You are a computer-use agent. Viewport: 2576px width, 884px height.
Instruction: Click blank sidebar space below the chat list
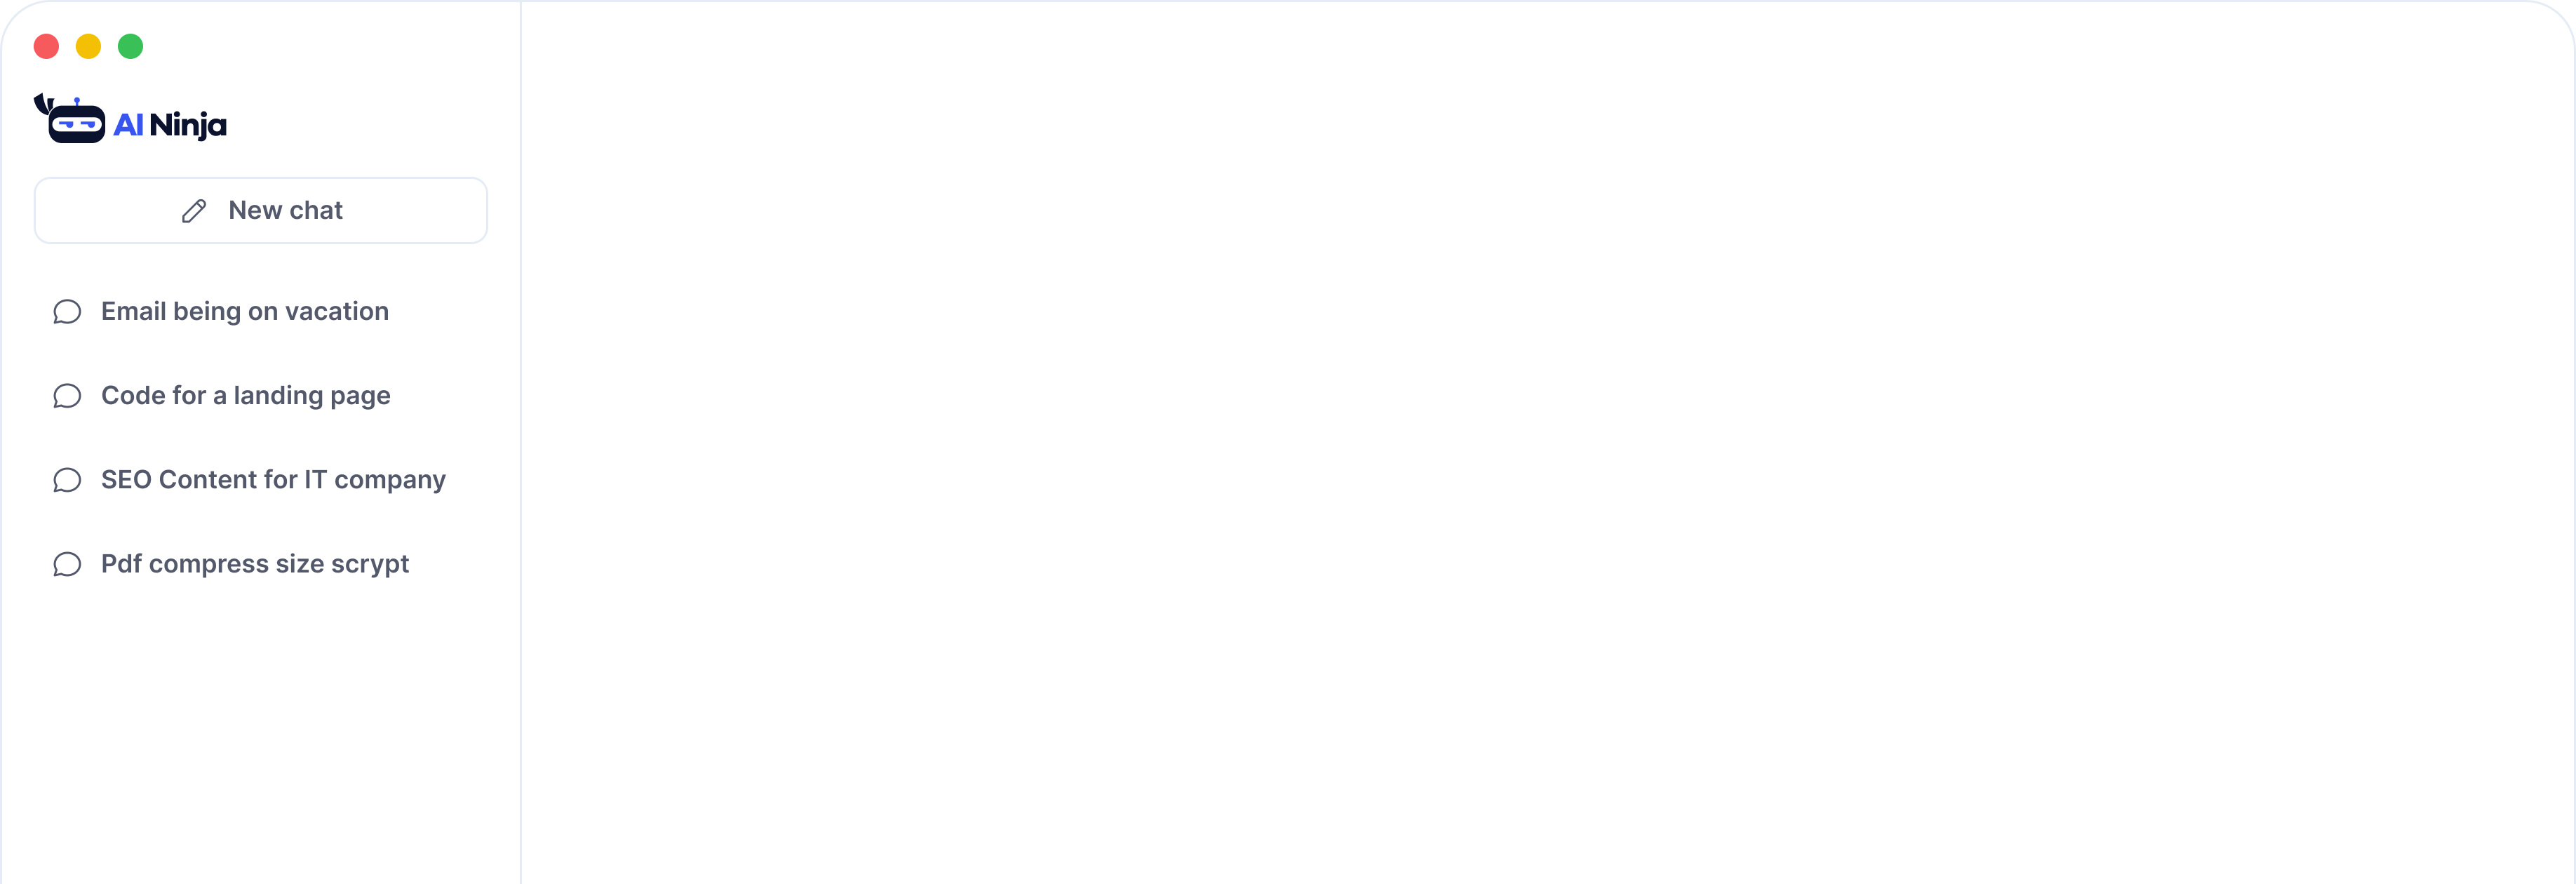[261, 740]
